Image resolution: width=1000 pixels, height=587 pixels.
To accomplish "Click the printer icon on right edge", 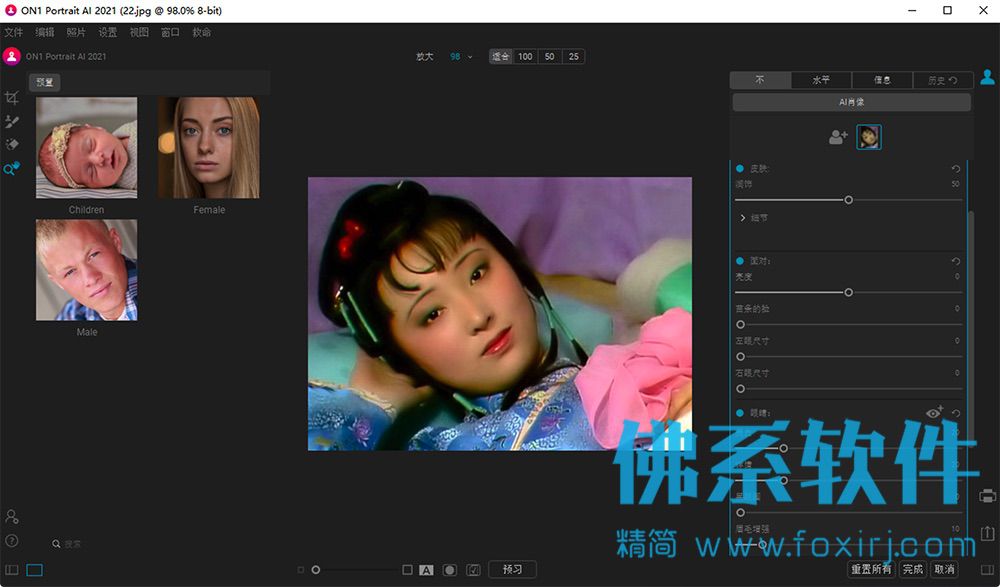I will (987, 496).
